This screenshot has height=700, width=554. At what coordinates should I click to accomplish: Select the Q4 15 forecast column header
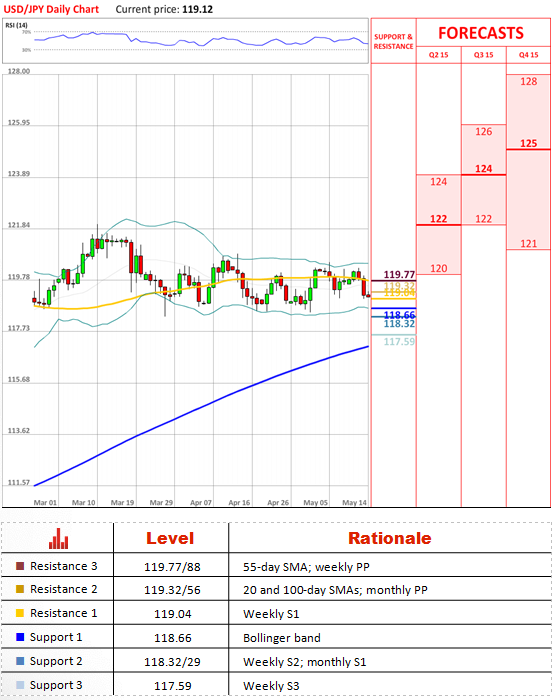[x=529, y=55]
